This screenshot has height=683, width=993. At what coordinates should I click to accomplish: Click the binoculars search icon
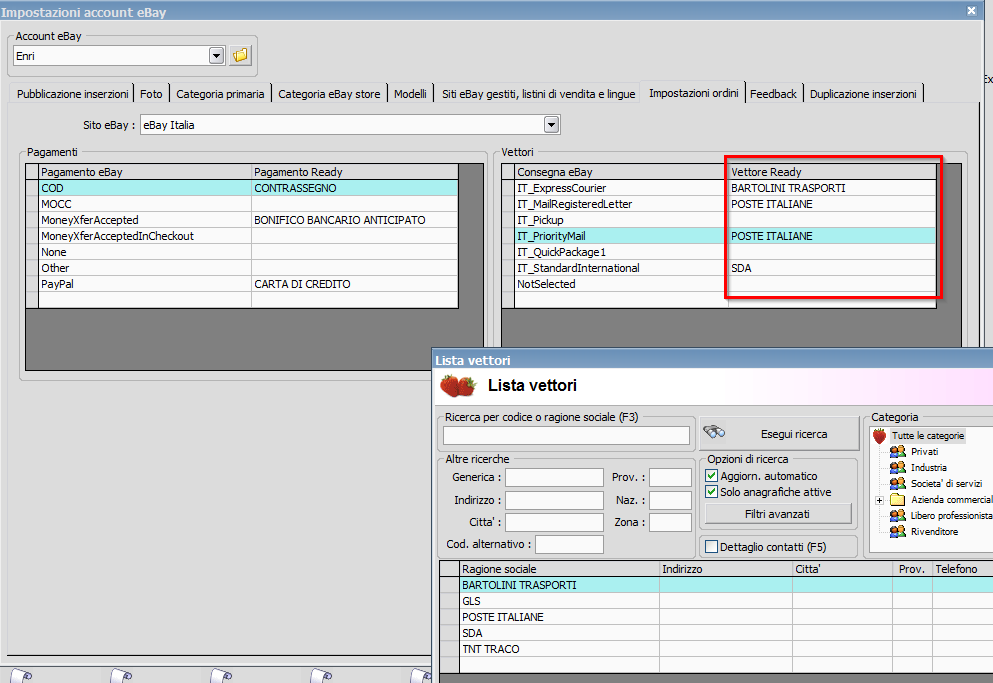(714, 433)
